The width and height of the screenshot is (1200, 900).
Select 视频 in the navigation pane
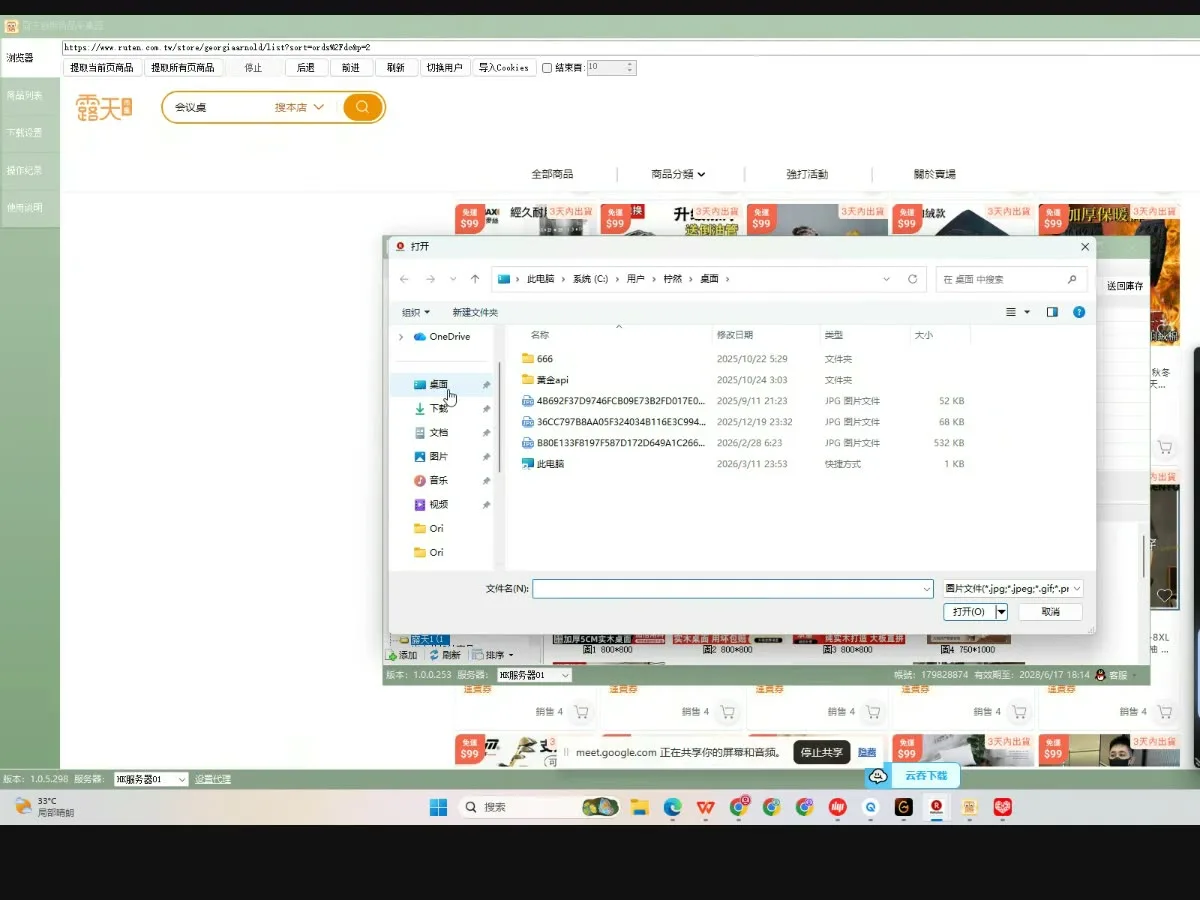[x=431, y=505]
